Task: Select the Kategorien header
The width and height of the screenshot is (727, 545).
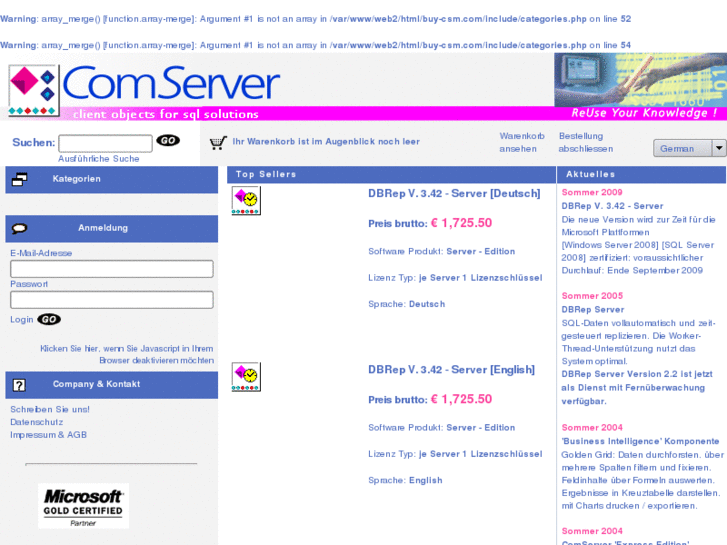Action: [x=112, y=180]
